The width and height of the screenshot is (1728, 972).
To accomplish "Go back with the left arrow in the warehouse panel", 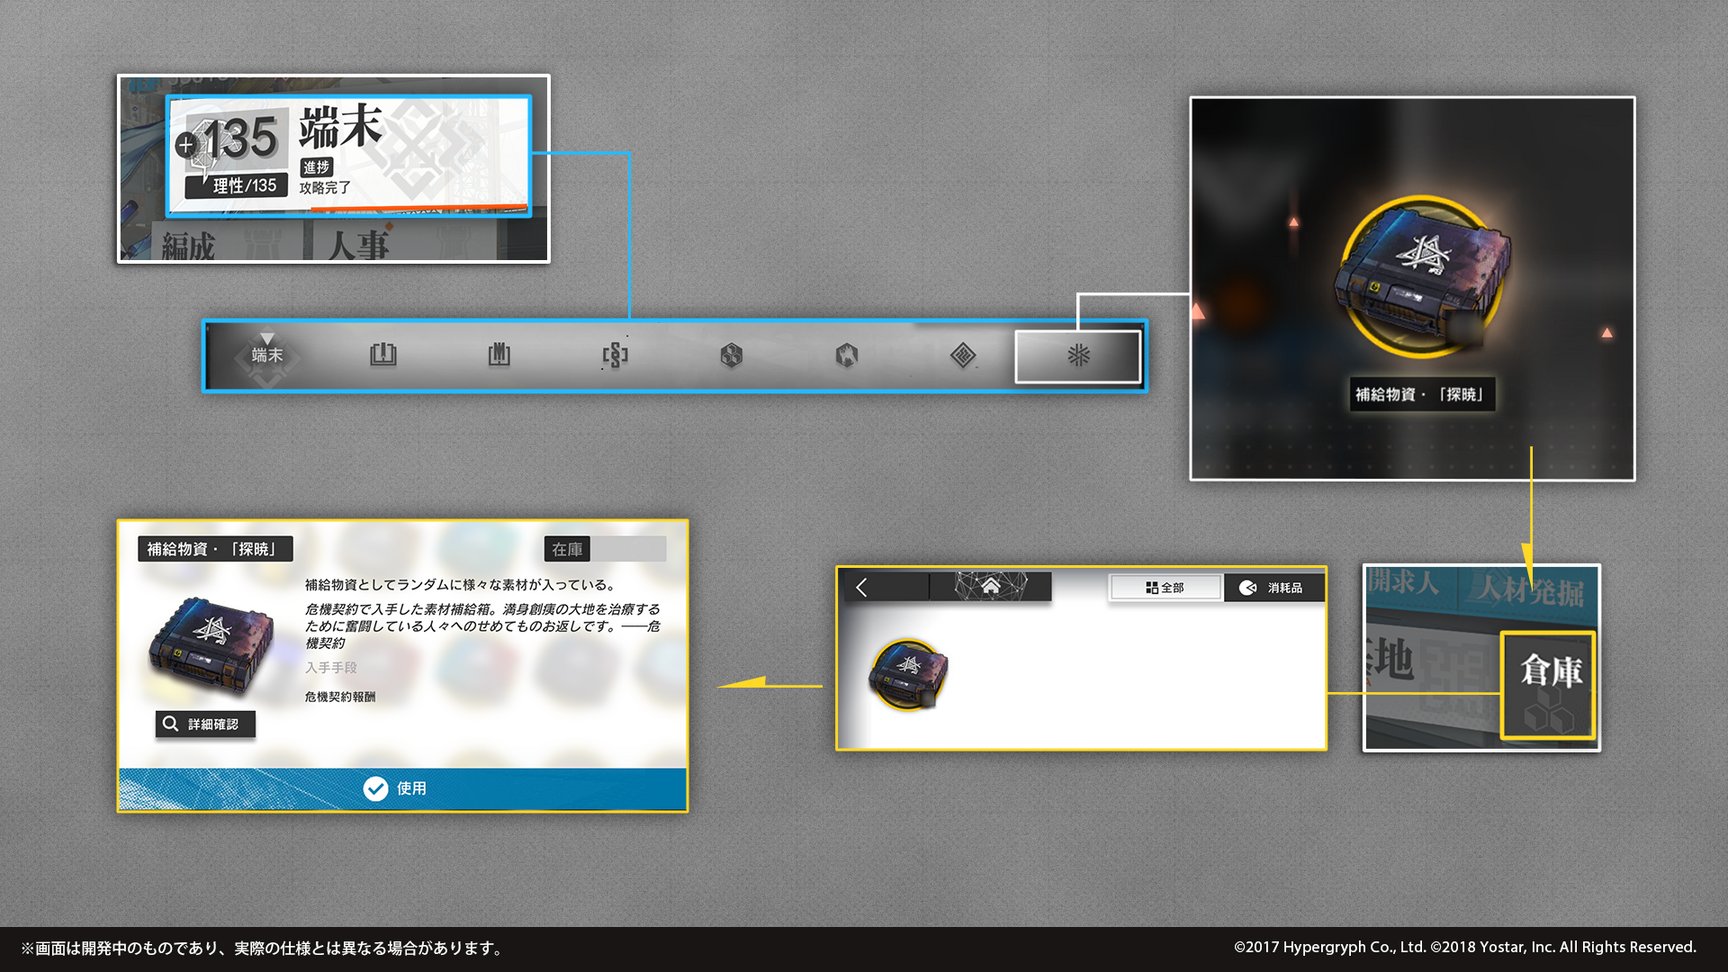I will click(862, 588).
